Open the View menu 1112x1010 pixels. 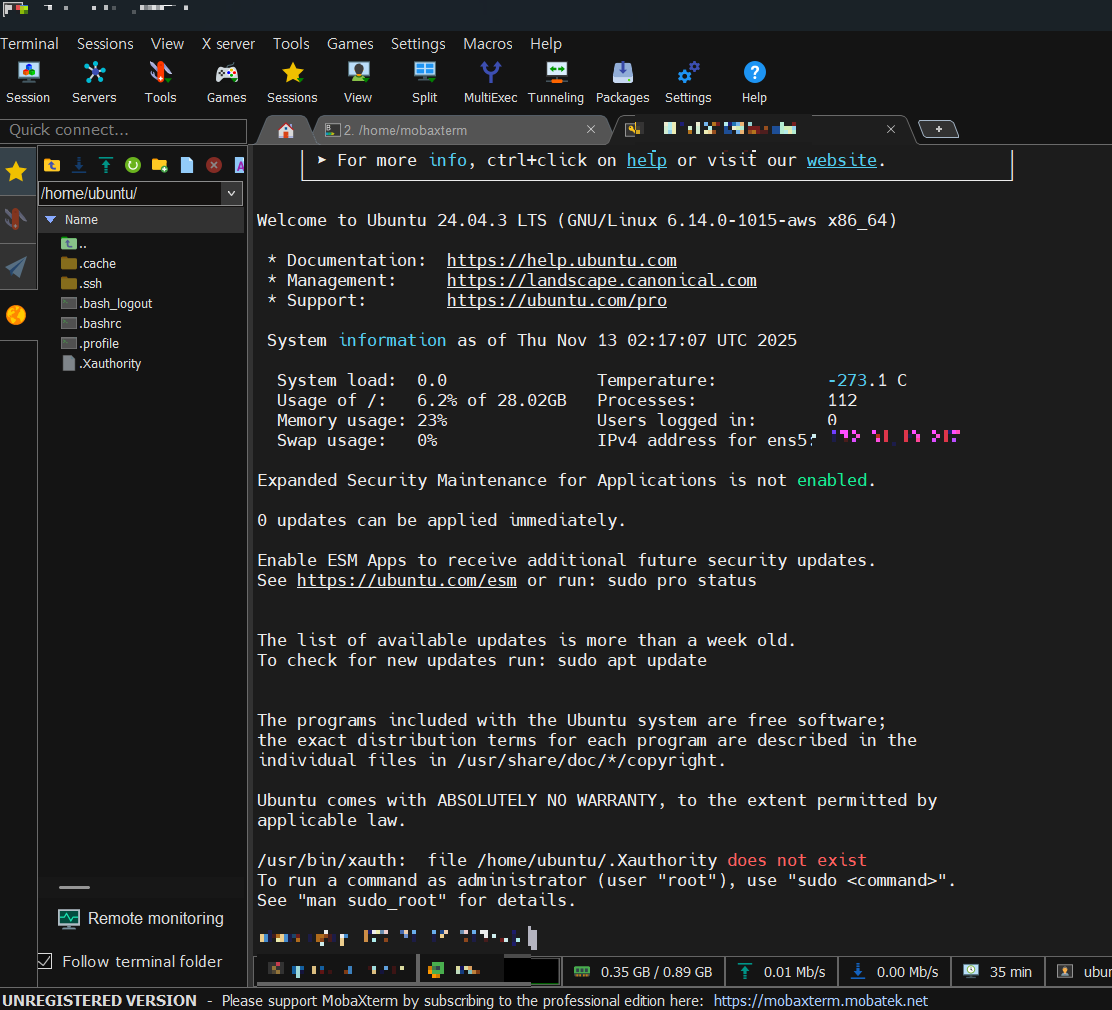(167, 44)
